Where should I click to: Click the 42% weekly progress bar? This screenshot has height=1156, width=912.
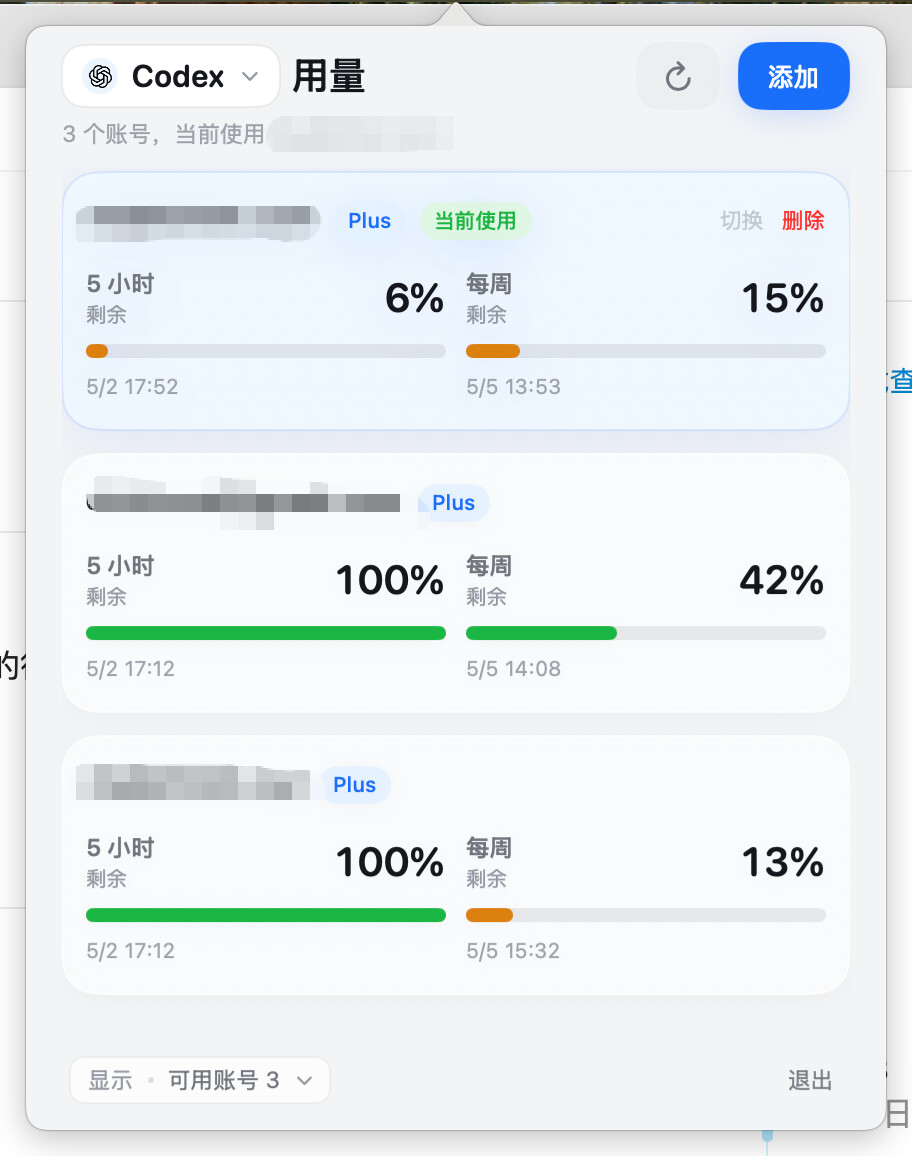(645, 633)
